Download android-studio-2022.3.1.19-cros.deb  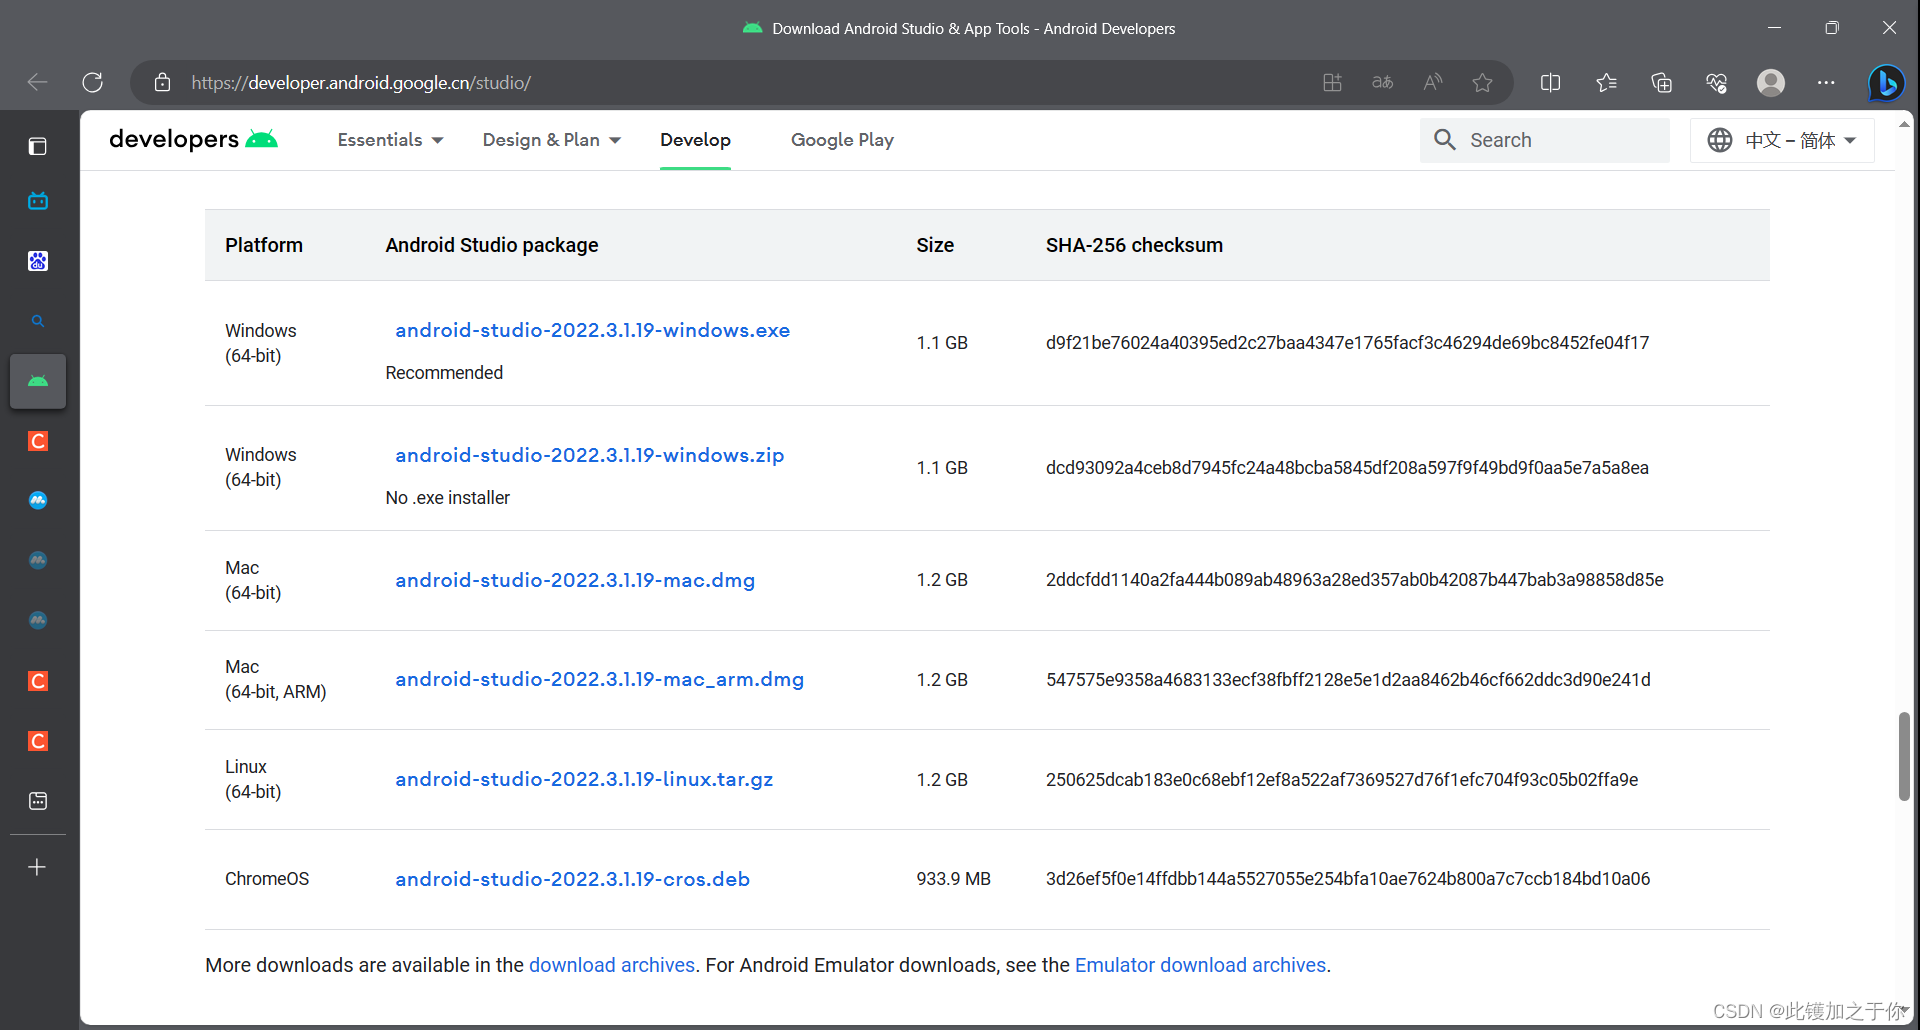click(572, 879)
